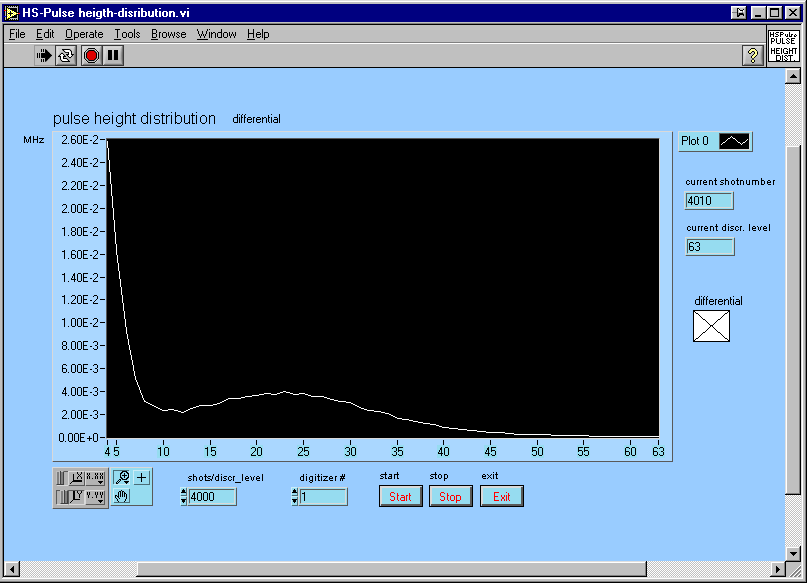The width and height of the screenshot is (807, 583).
Task: Click the Y axis minimum label 0.00E+0
Action: tap(78, 438)
